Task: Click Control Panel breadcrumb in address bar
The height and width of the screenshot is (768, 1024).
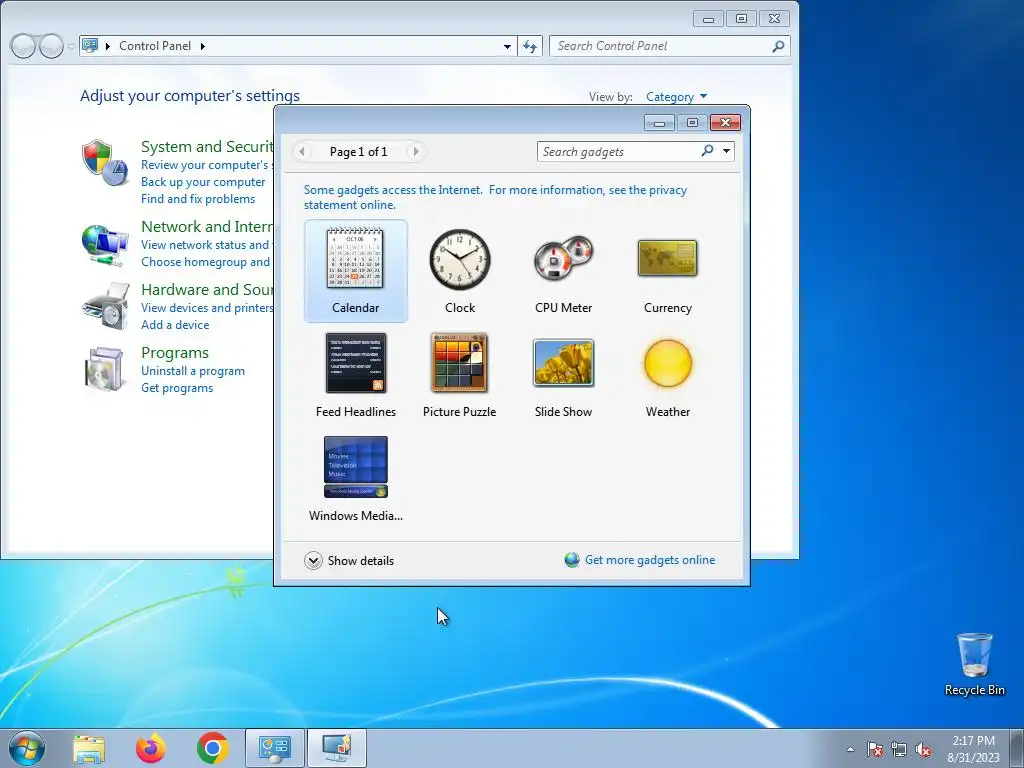Action: tap(155, 46)
